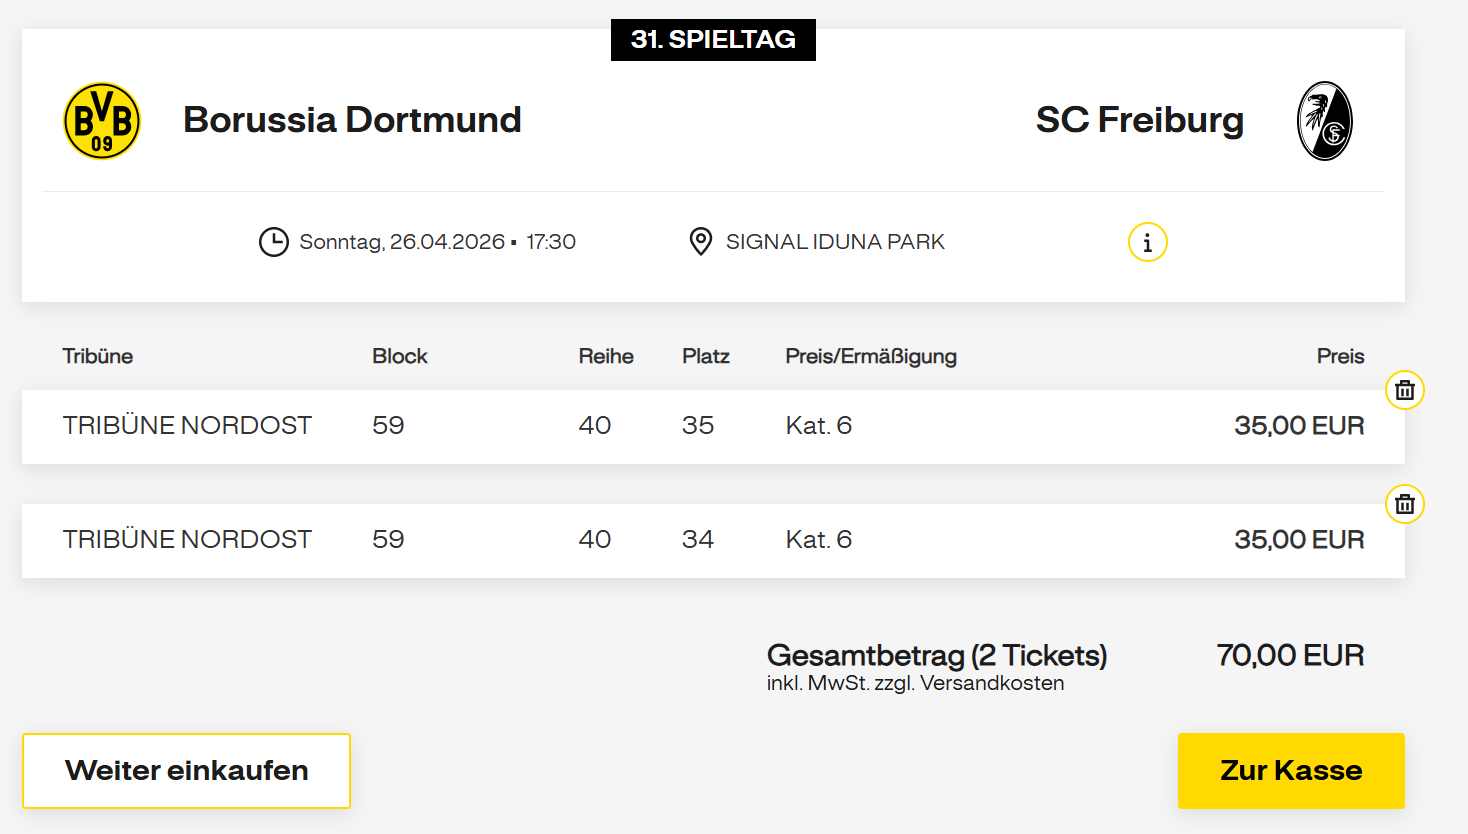Open match info via the yellow i icon
Image resolution: width=1468 pixels, height=834 pixels.
tap(1147, 242)
